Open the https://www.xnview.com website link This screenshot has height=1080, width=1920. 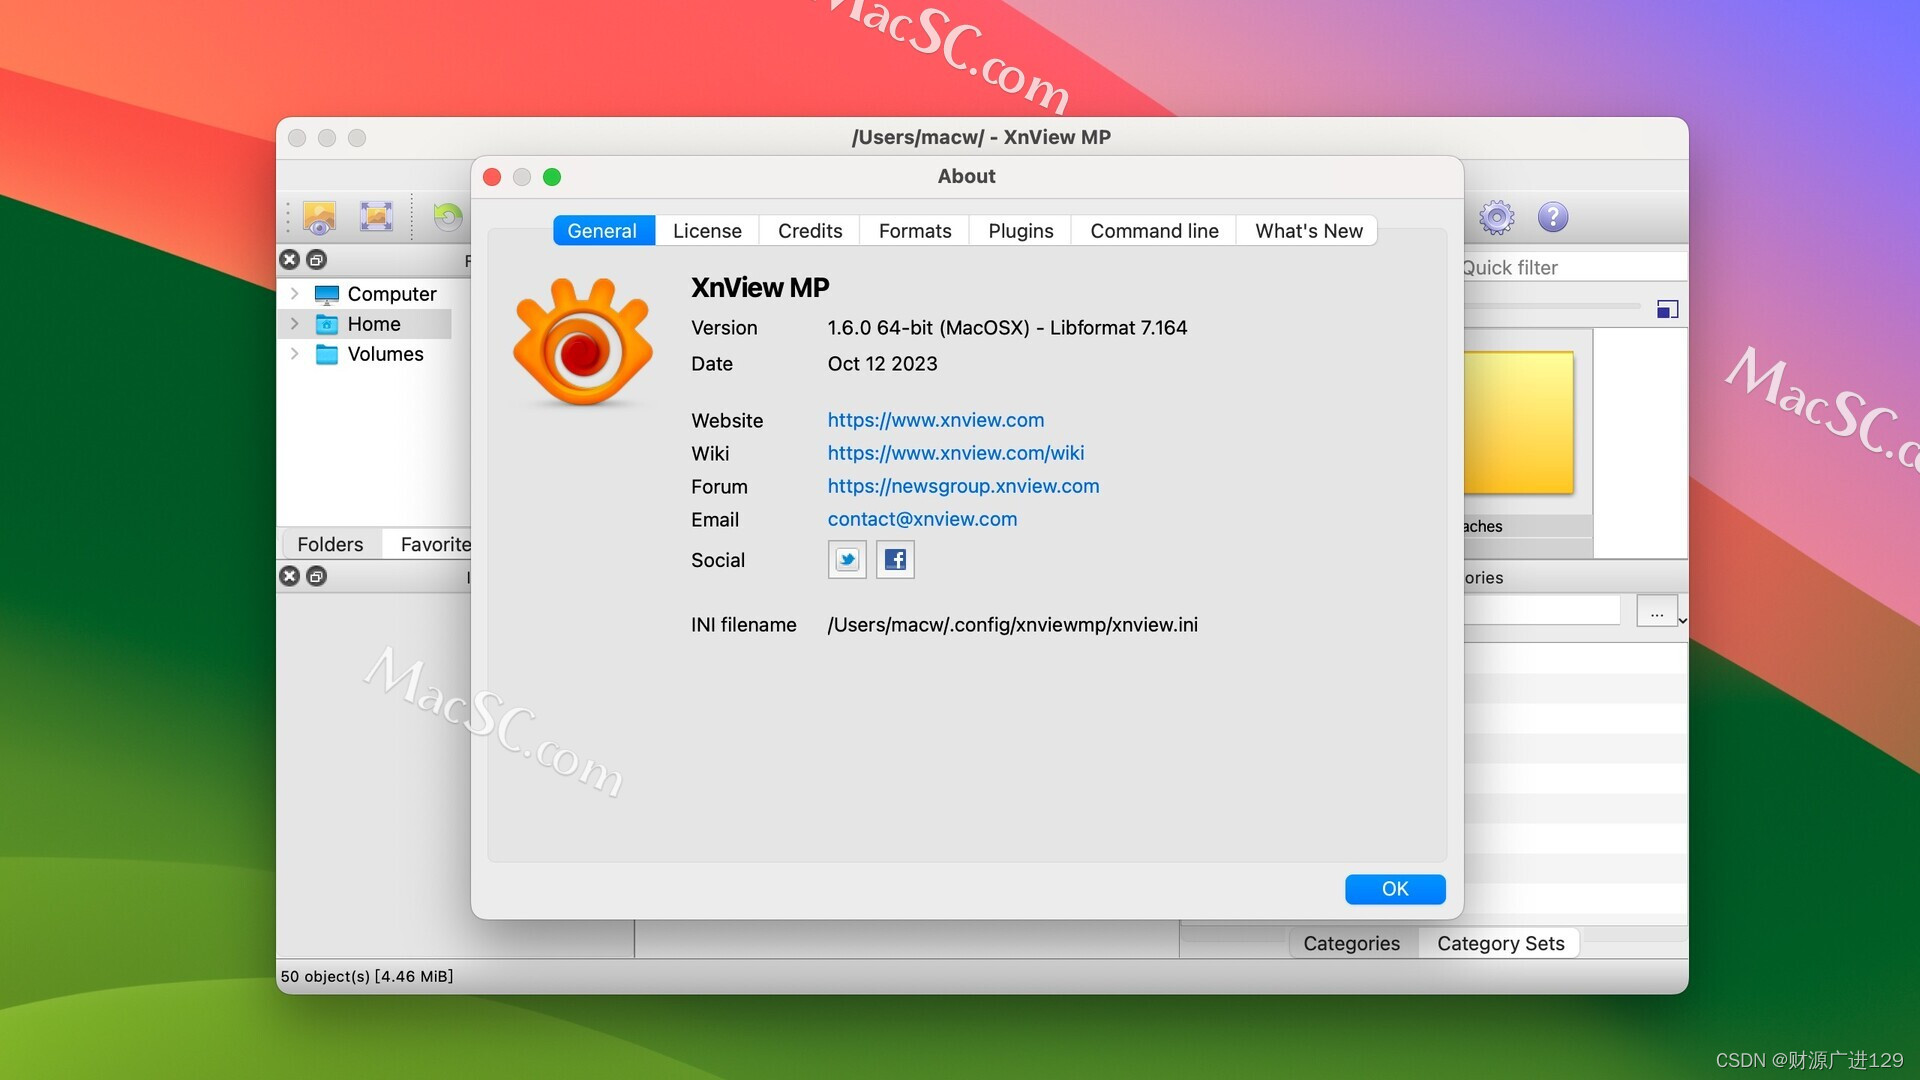pos(935,420)
